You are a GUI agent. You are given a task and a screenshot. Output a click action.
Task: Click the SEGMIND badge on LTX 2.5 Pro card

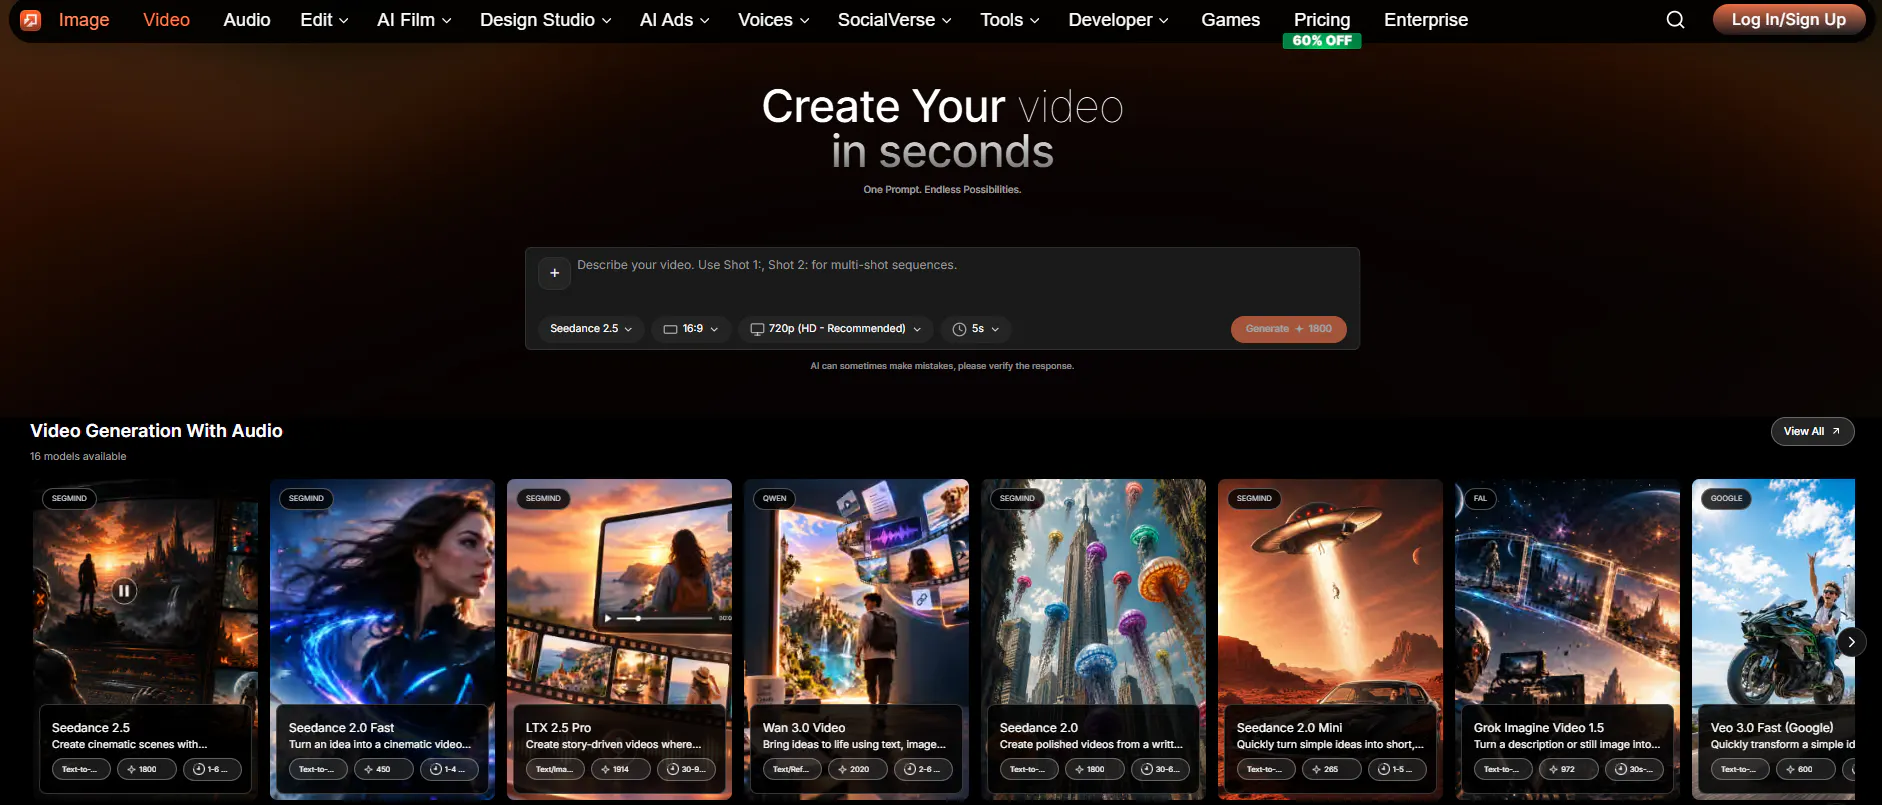(543, 498)
